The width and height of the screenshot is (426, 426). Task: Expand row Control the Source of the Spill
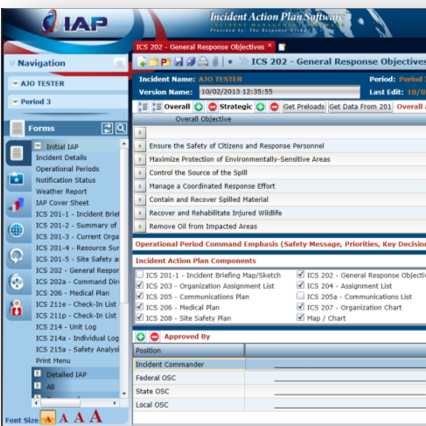pyautogui.click(x=140, y=173)
